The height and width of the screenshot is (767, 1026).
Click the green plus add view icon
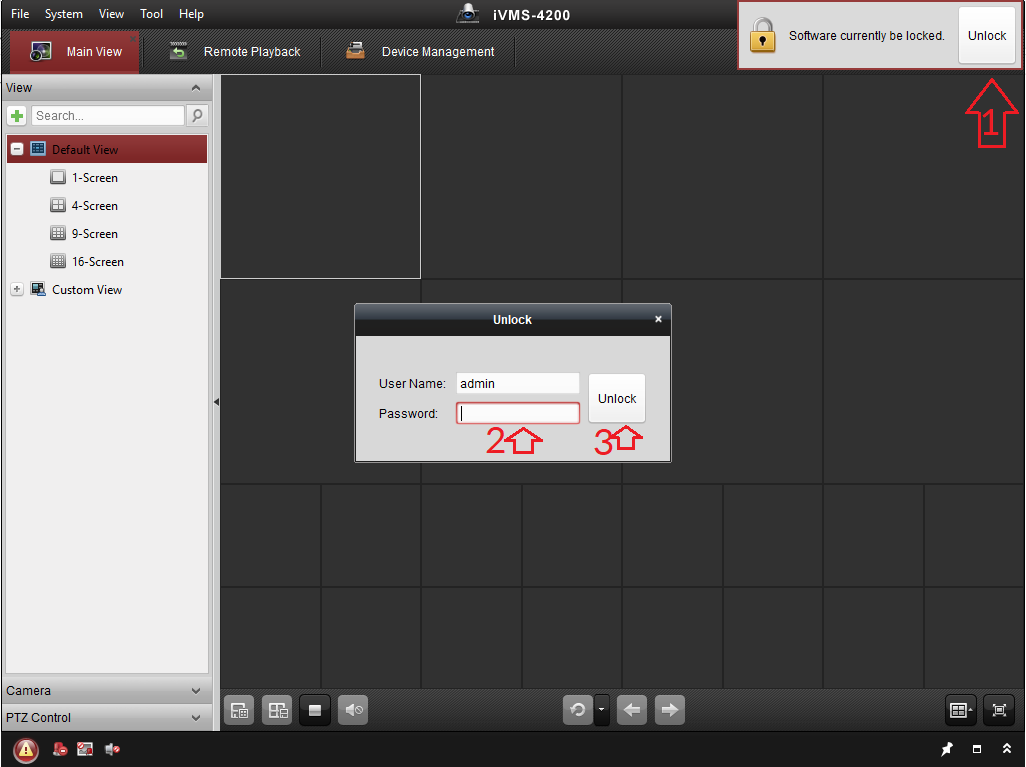pyautogui.click(x=17, y=116)
